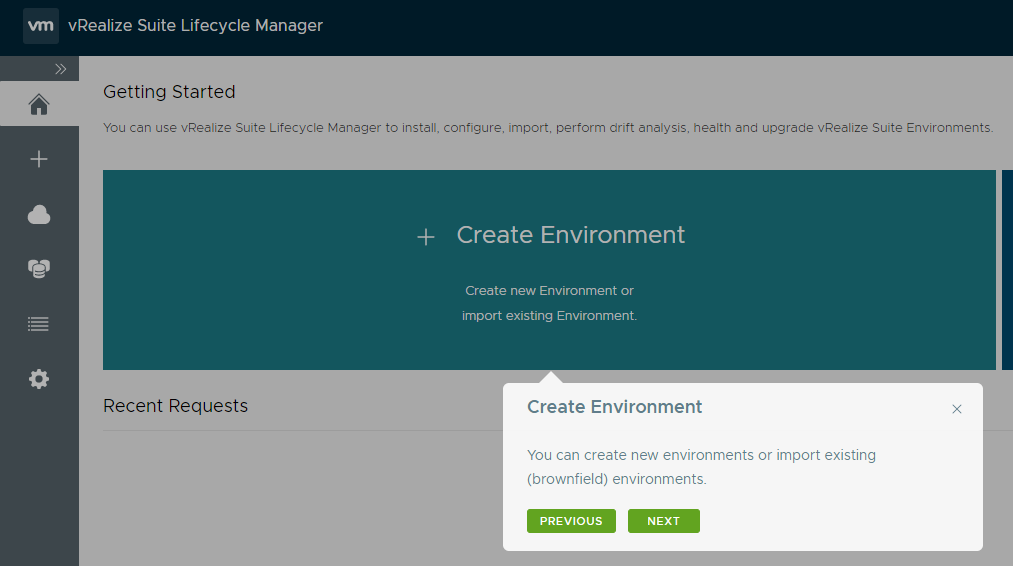Click the Recent Requests section heading
The image size is (1013, 566).
175,406
